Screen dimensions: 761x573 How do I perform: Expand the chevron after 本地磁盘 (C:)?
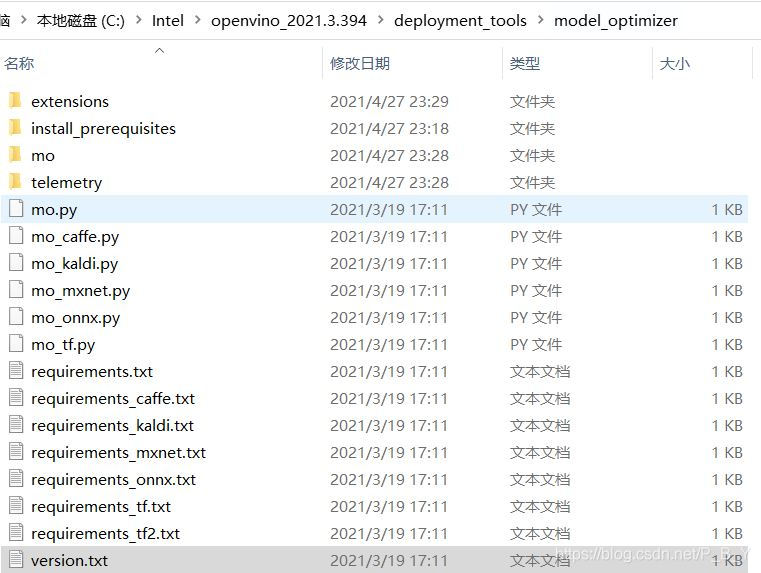[x=139, y=20]
